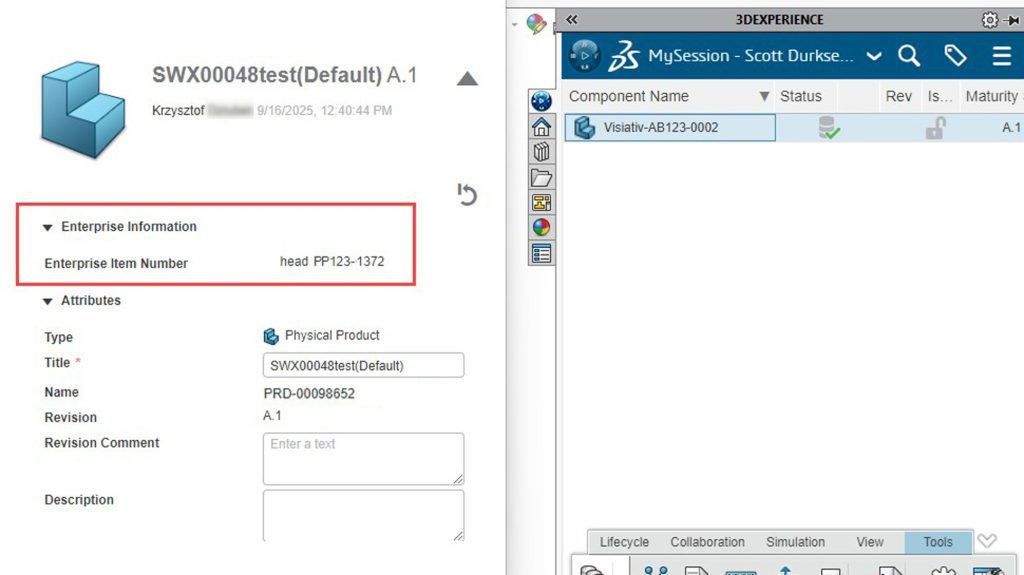This screenshot has width=1024, height=575.
Task: Sort by the Status column header
Action: (x=801, y=96)
